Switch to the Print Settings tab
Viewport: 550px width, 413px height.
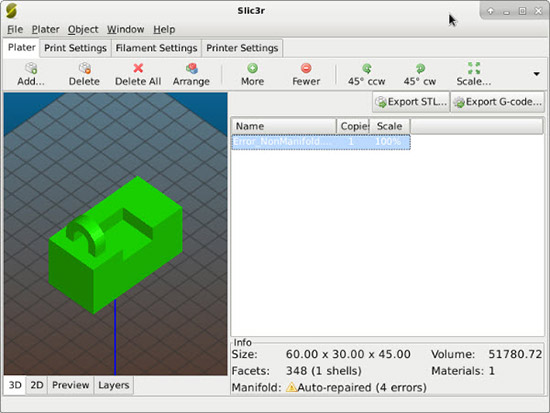(x=75, y=48)
